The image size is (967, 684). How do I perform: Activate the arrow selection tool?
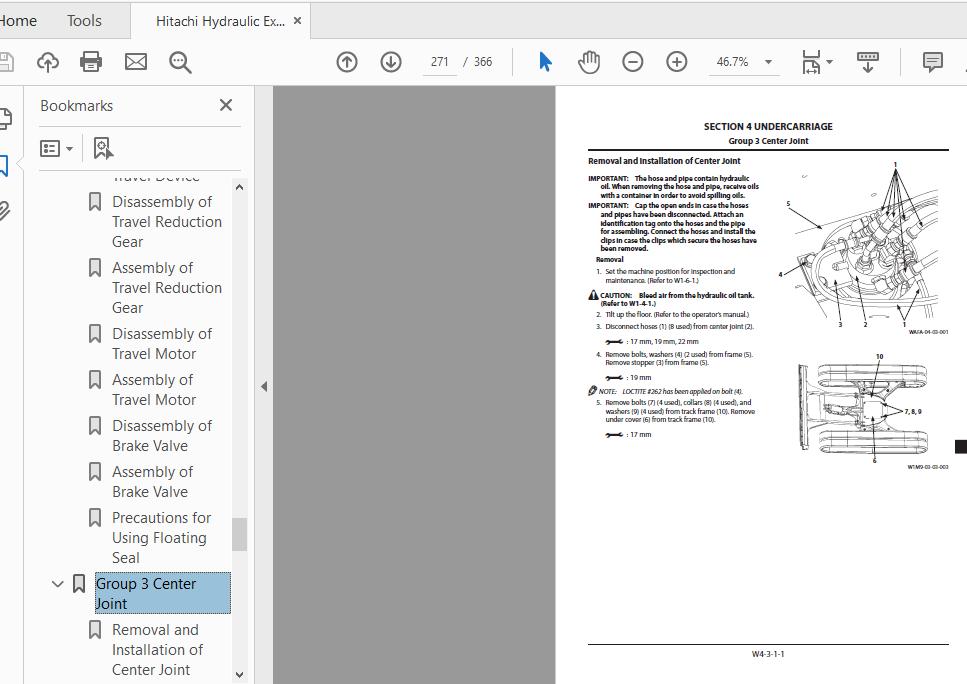[x=545, y=62]
